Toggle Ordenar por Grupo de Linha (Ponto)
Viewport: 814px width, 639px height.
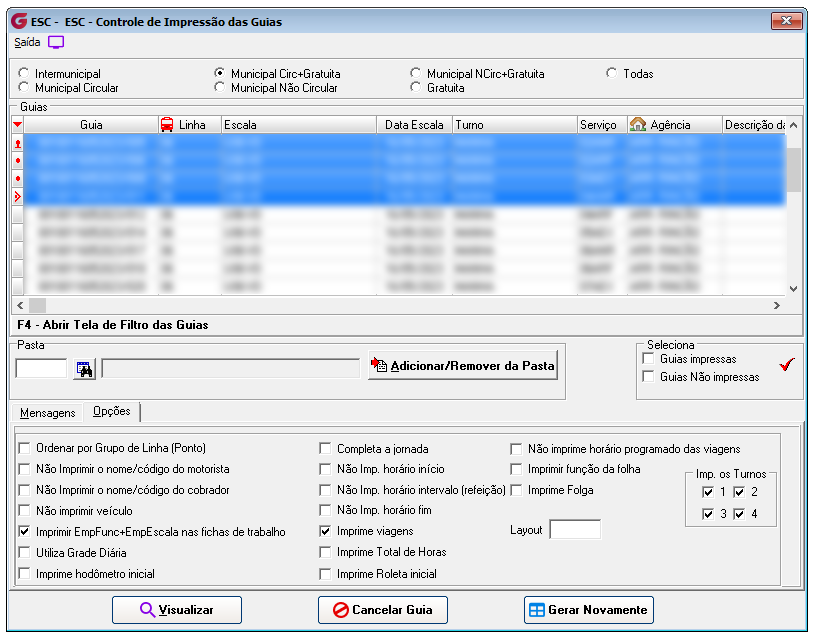click(x=24, y=448)
